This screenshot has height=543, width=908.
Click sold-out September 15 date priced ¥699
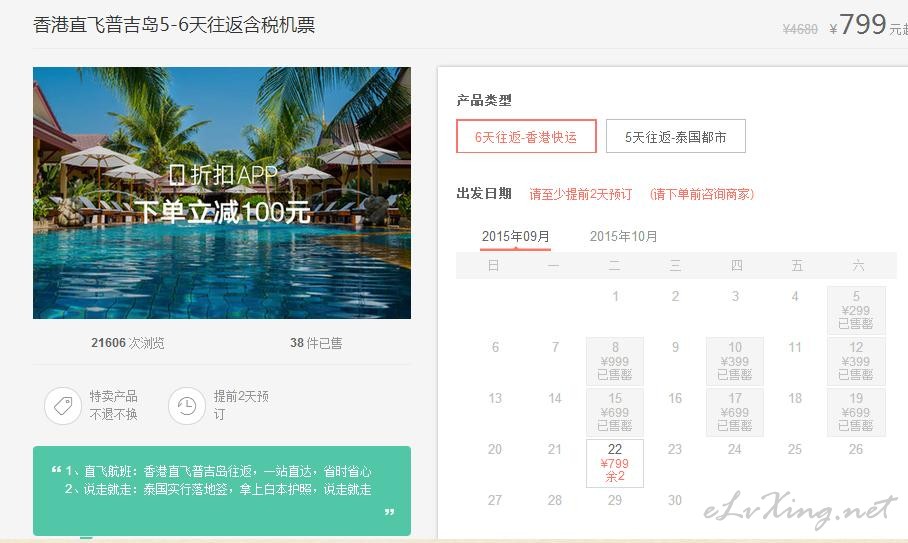(614, 412)
